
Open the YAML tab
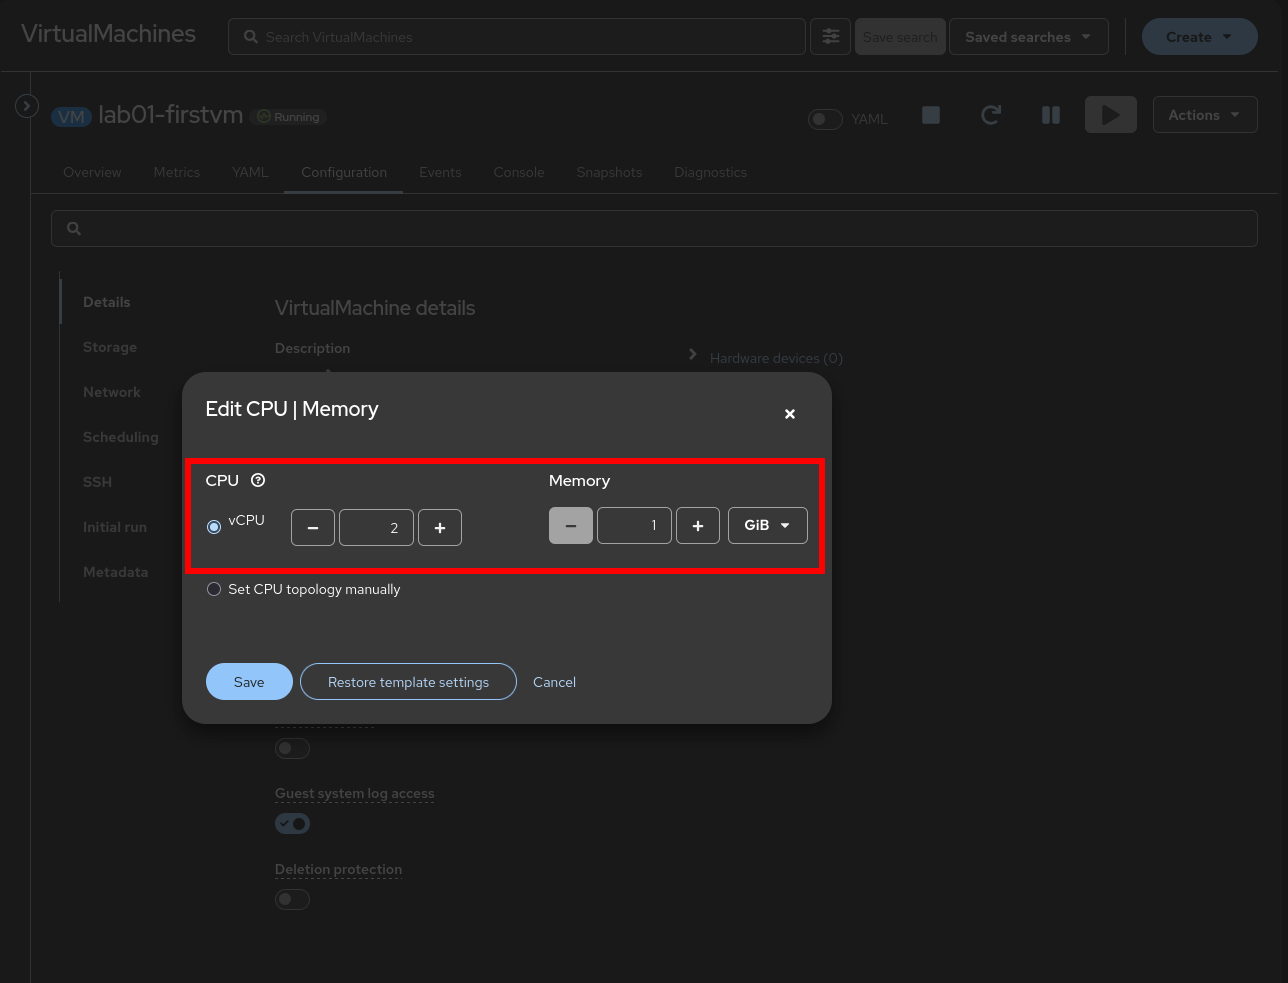[x=250, y=172]
